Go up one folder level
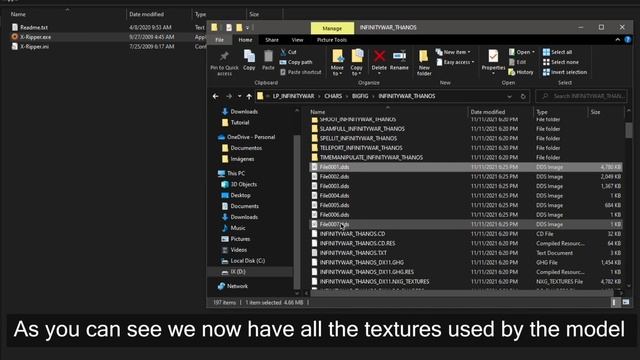Image resolution: width=640 pixels, height=360 pixels. tap(249, 96)
